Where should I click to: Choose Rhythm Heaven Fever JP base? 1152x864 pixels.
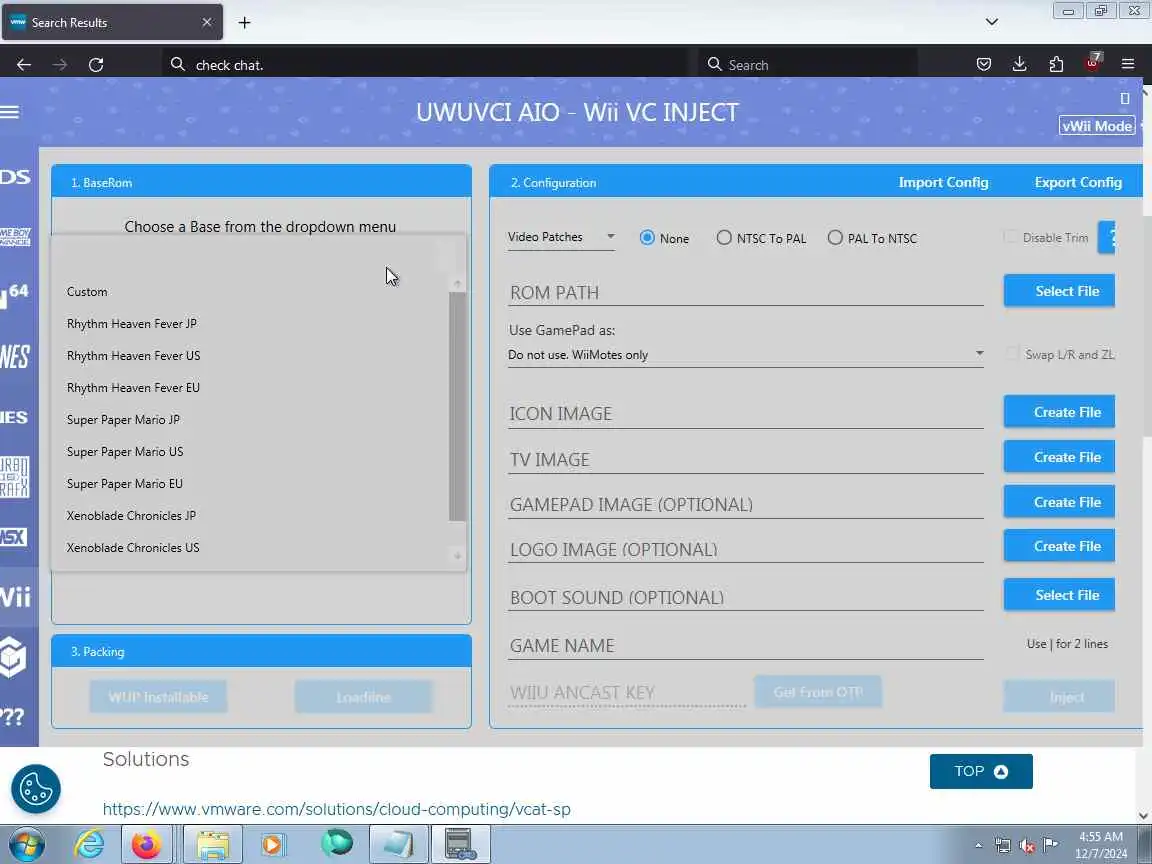(250, 324)
